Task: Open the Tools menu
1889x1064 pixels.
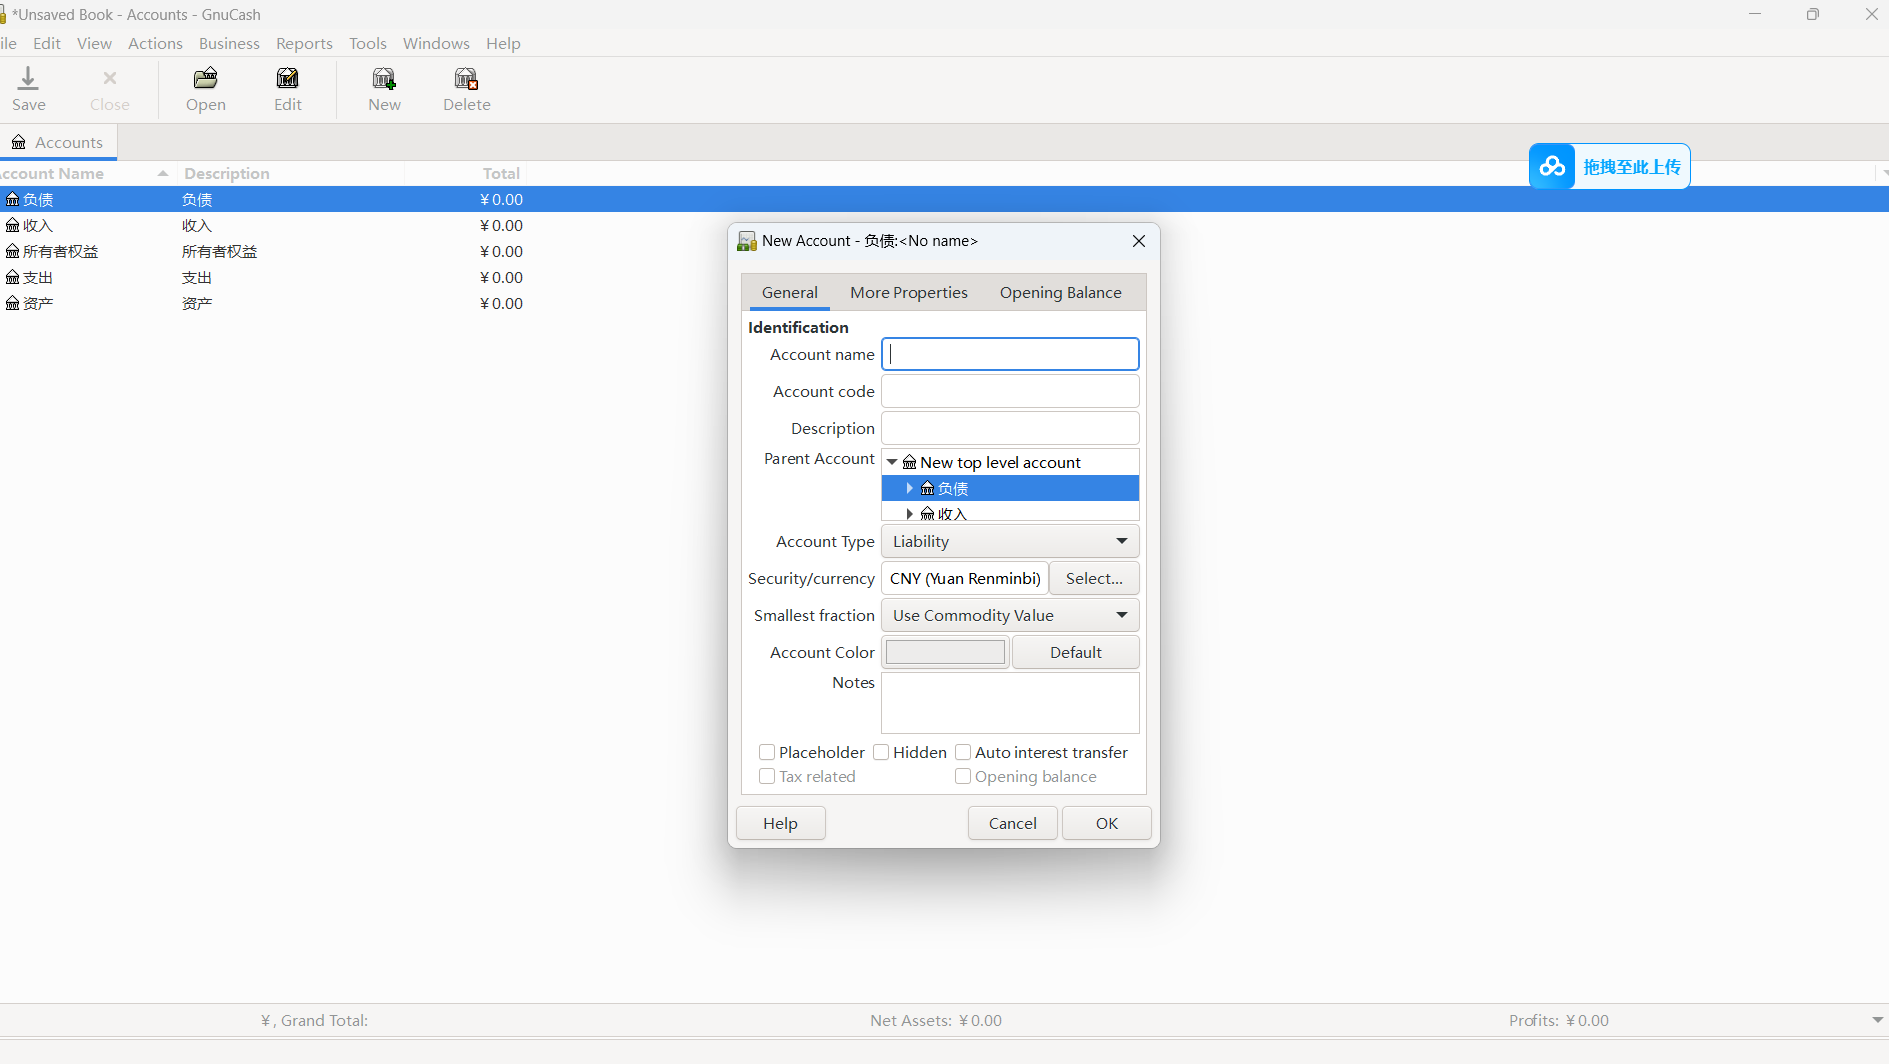Action: coord(367,43)
